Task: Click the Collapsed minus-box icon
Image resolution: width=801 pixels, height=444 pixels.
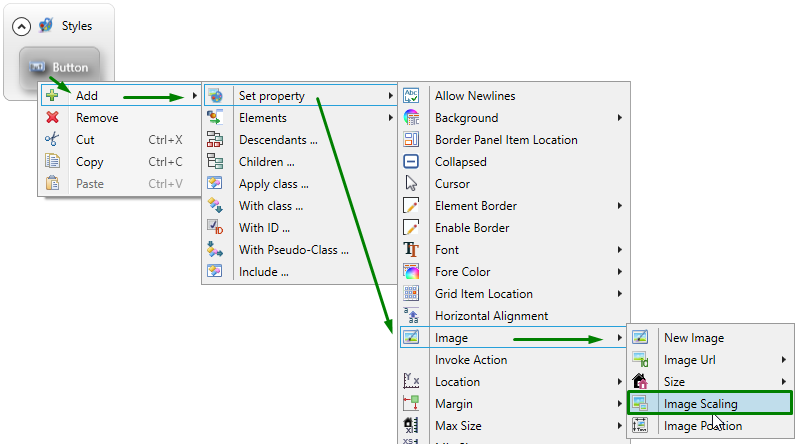Action: point(411,162)
